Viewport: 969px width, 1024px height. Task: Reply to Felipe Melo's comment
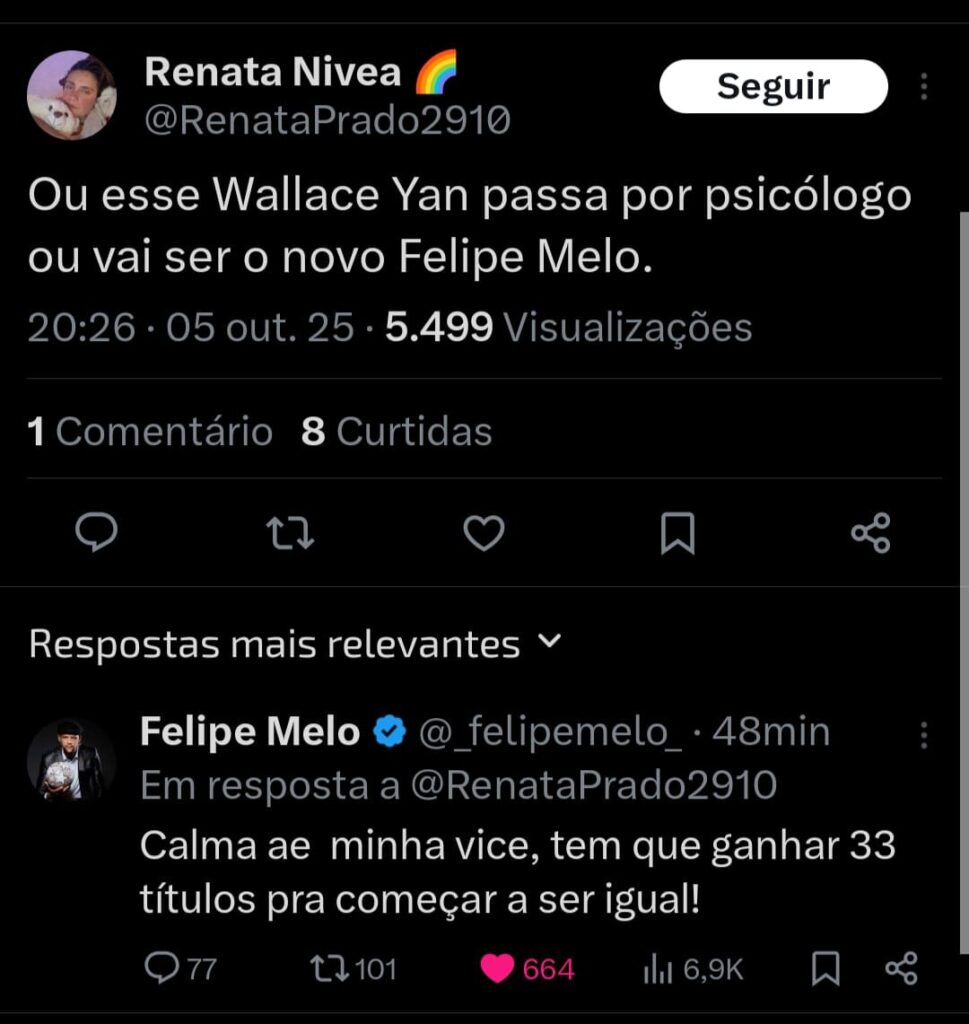pos(160,968)
